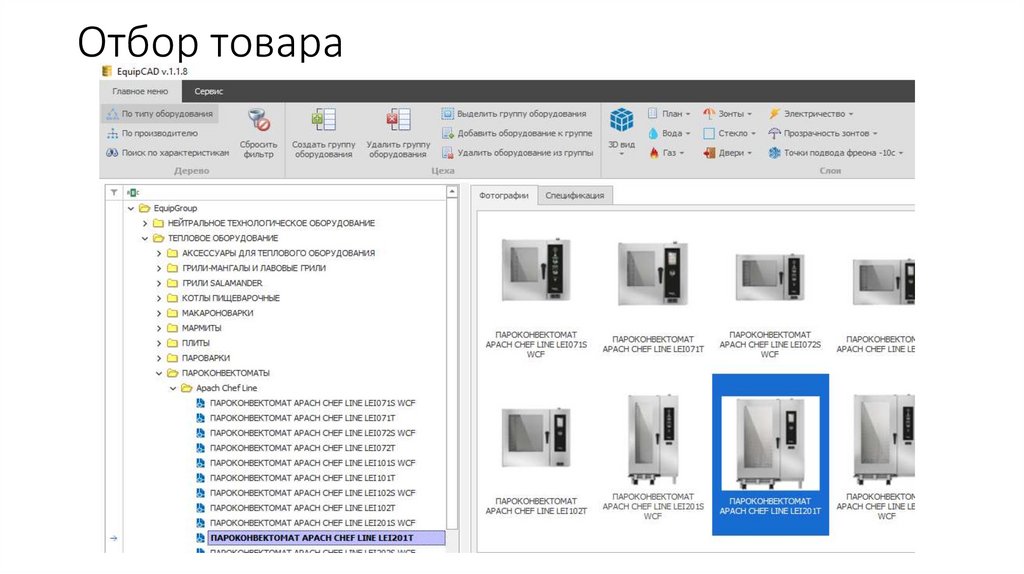Create equipment group icon

click(x=323, y=121)
